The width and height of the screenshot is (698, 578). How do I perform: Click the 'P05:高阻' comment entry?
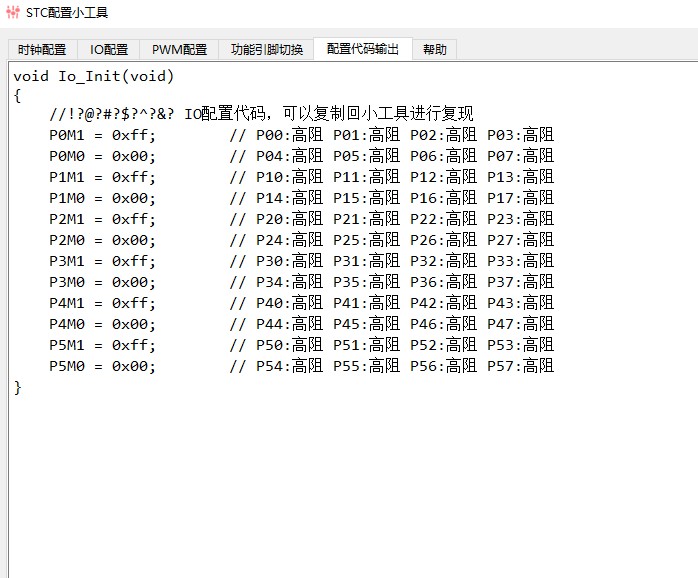click(x=366, y=156)
